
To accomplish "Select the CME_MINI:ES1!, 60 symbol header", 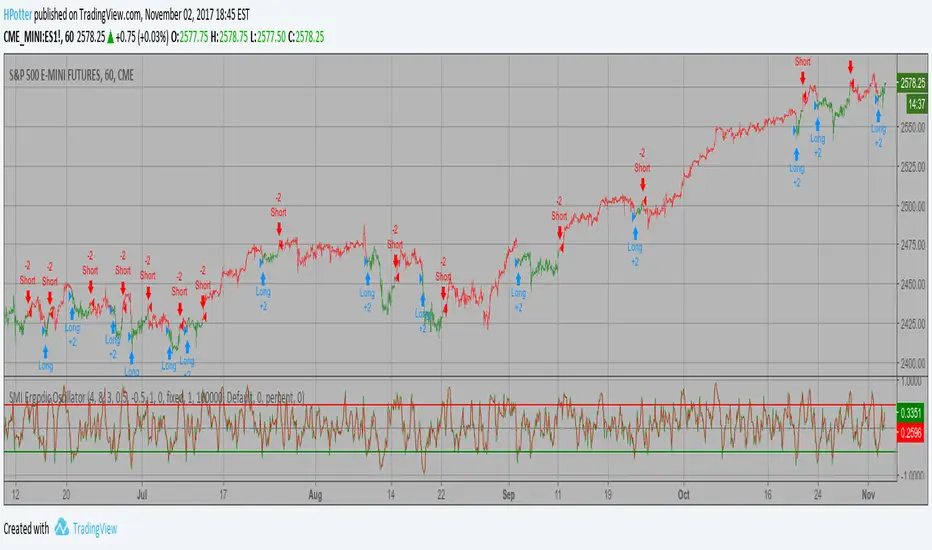I will coord(39,37).
